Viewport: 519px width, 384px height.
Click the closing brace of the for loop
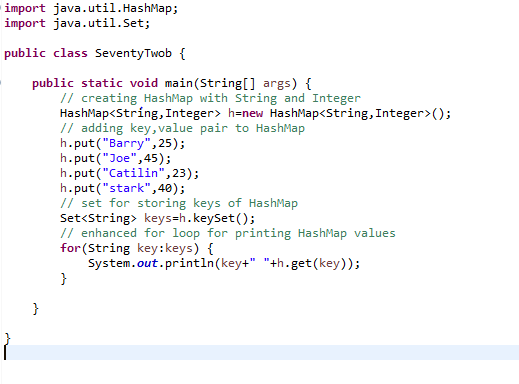coord(63,278)
